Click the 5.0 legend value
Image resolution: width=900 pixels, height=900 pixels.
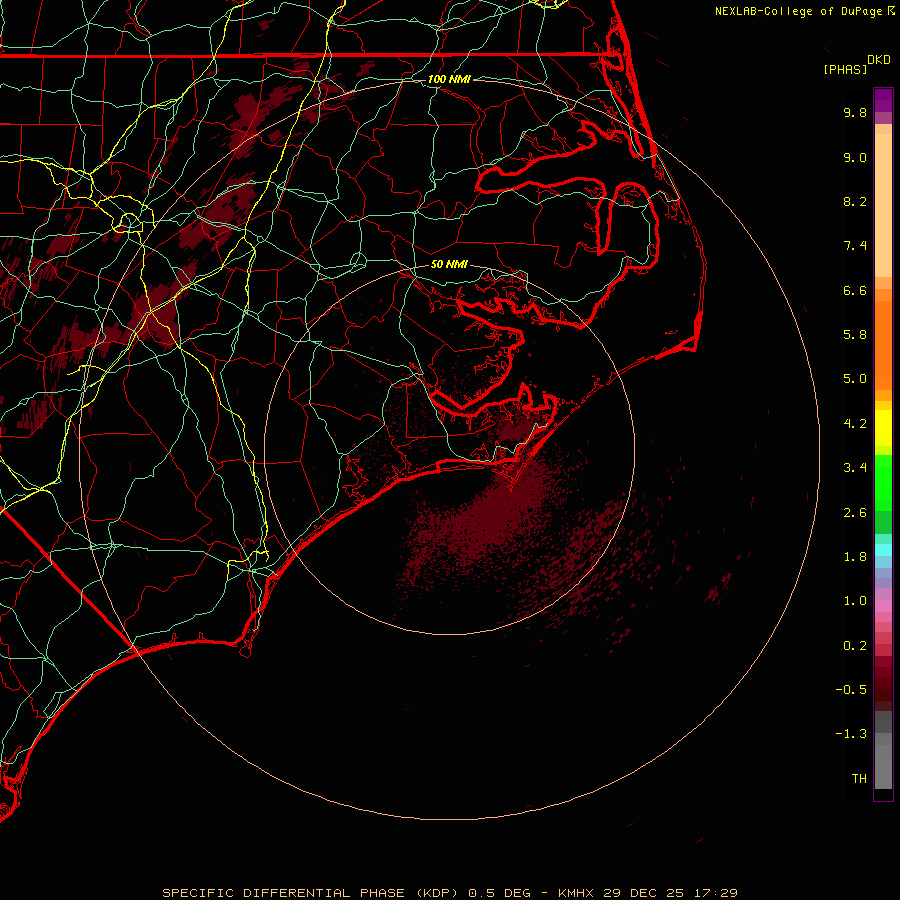tap(855, 379)
